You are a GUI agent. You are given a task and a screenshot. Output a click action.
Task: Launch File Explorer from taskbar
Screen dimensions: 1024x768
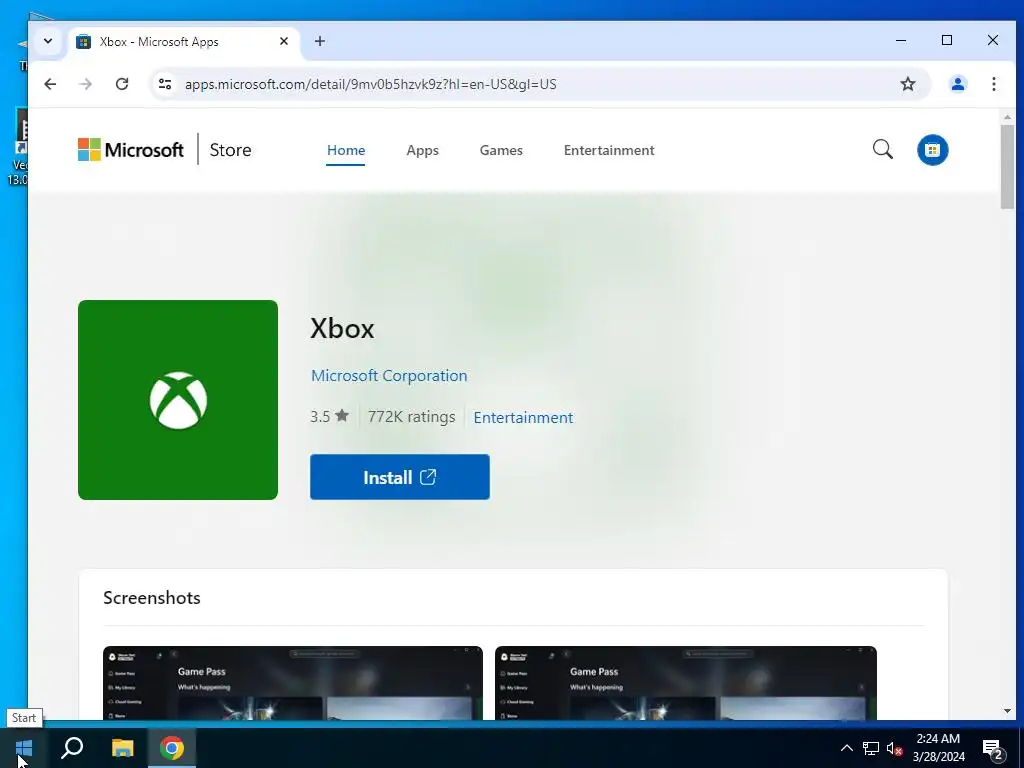point(122,748)
